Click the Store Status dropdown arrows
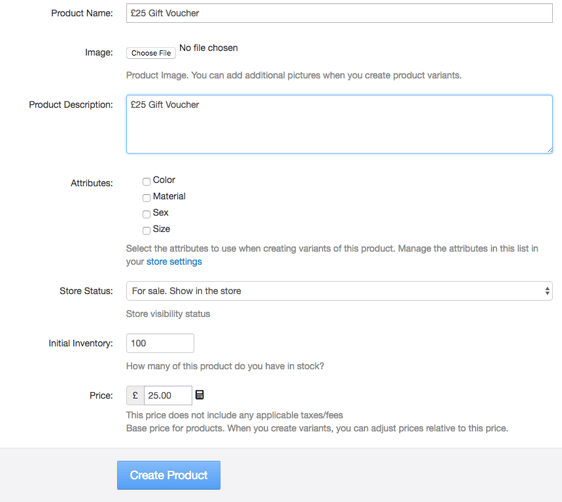Image resolution: width=562 pixels, height=502 pixels. coord(547,291)
